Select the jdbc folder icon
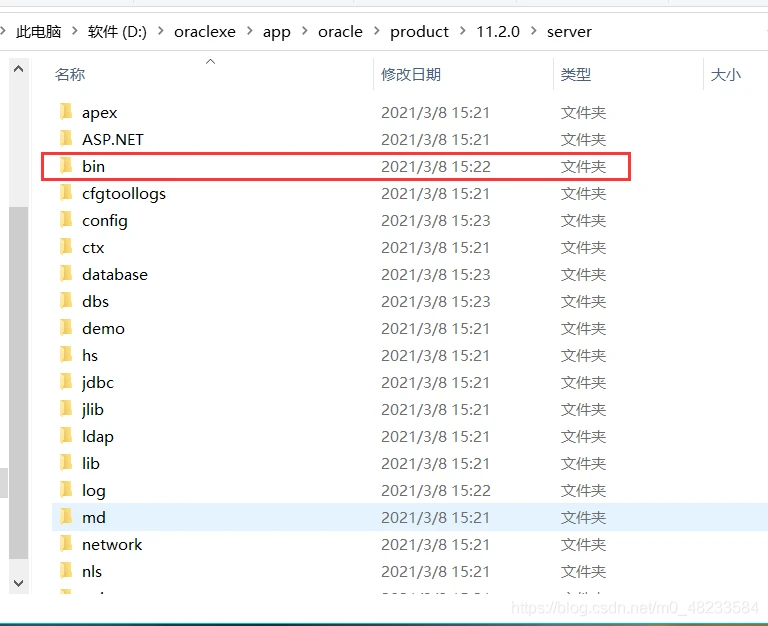Image resolution: width=768 pixels, height=626 pixels. [66, 382]
